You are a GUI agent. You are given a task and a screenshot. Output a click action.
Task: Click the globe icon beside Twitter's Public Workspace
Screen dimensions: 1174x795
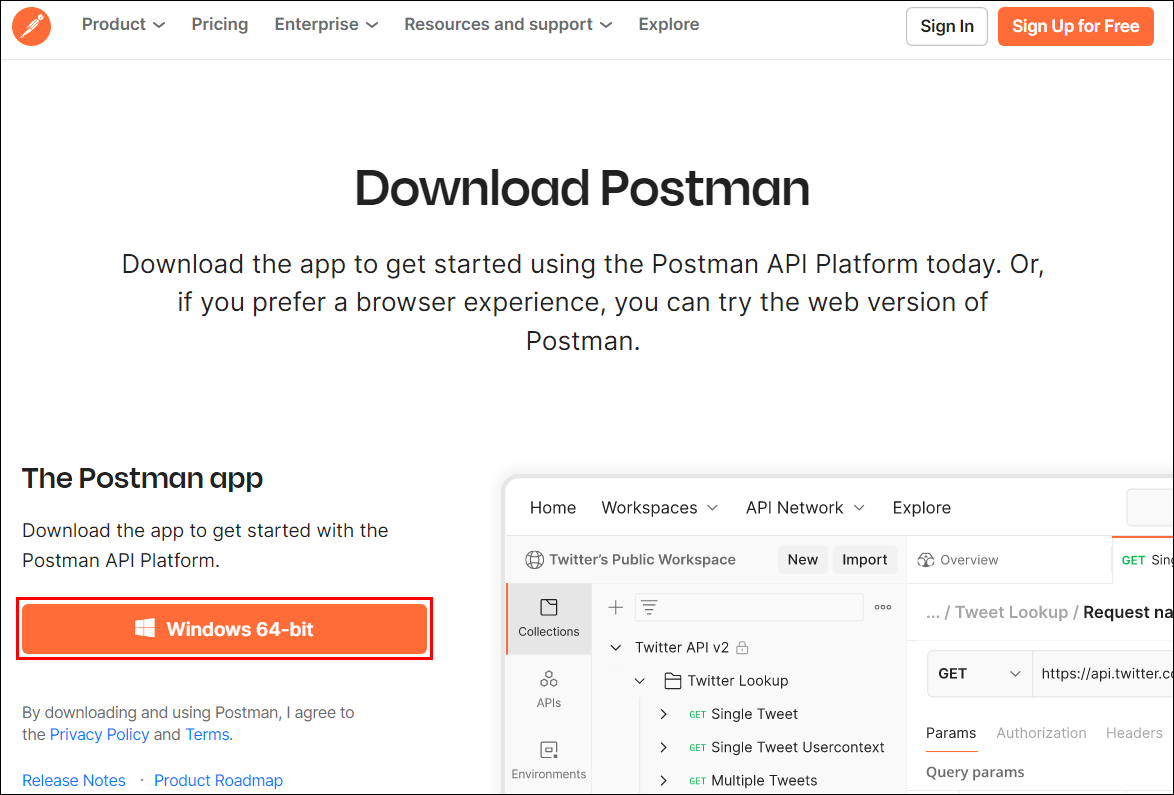coord(535,560)
